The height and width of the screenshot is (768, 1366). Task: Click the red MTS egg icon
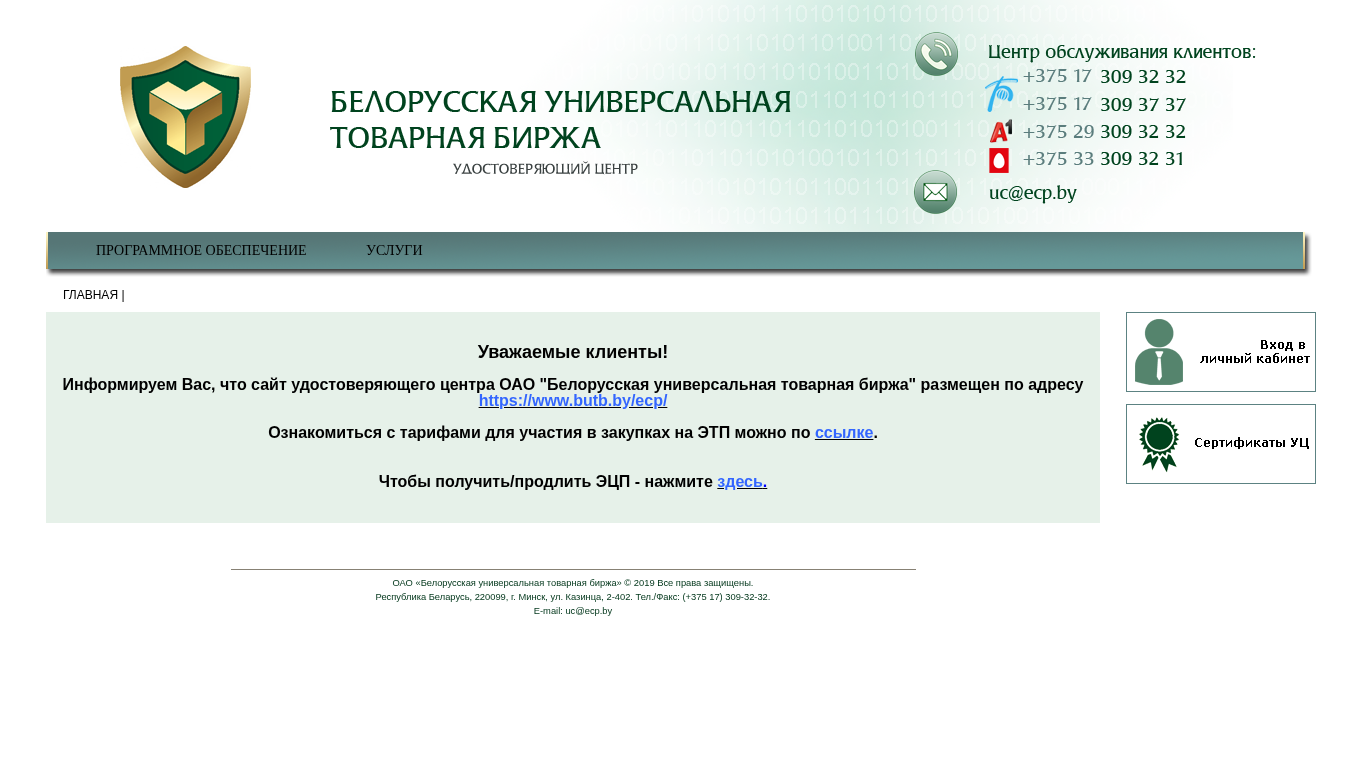click(x=999, y=160)
